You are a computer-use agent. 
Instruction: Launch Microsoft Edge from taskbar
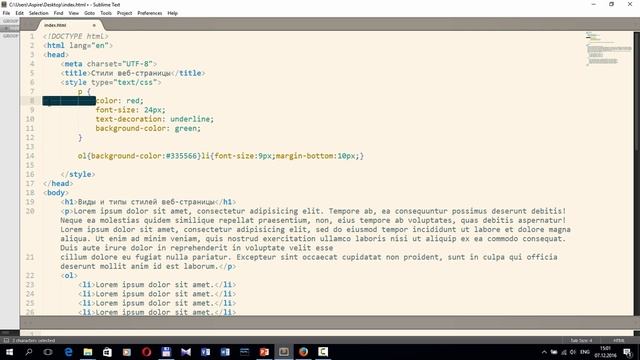68,352
